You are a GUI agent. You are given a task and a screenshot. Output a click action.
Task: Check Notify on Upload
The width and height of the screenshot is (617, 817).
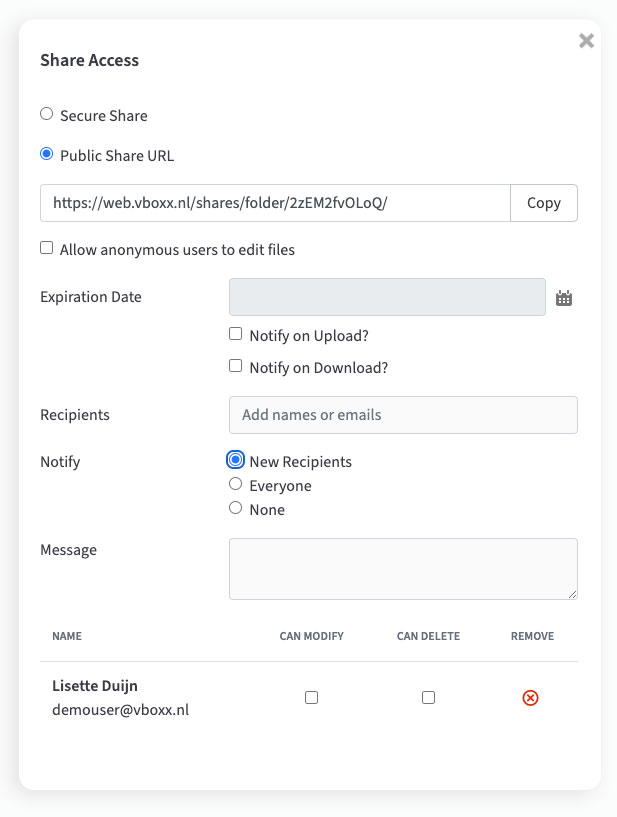235,335
